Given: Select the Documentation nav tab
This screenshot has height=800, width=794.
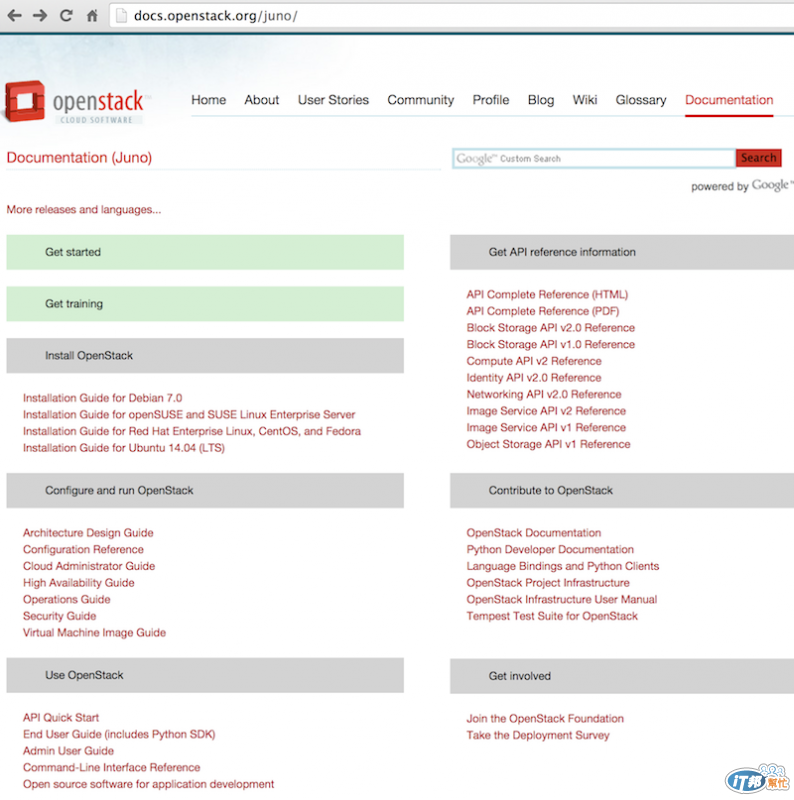Looking at the screenshot, I should point(729,100).
